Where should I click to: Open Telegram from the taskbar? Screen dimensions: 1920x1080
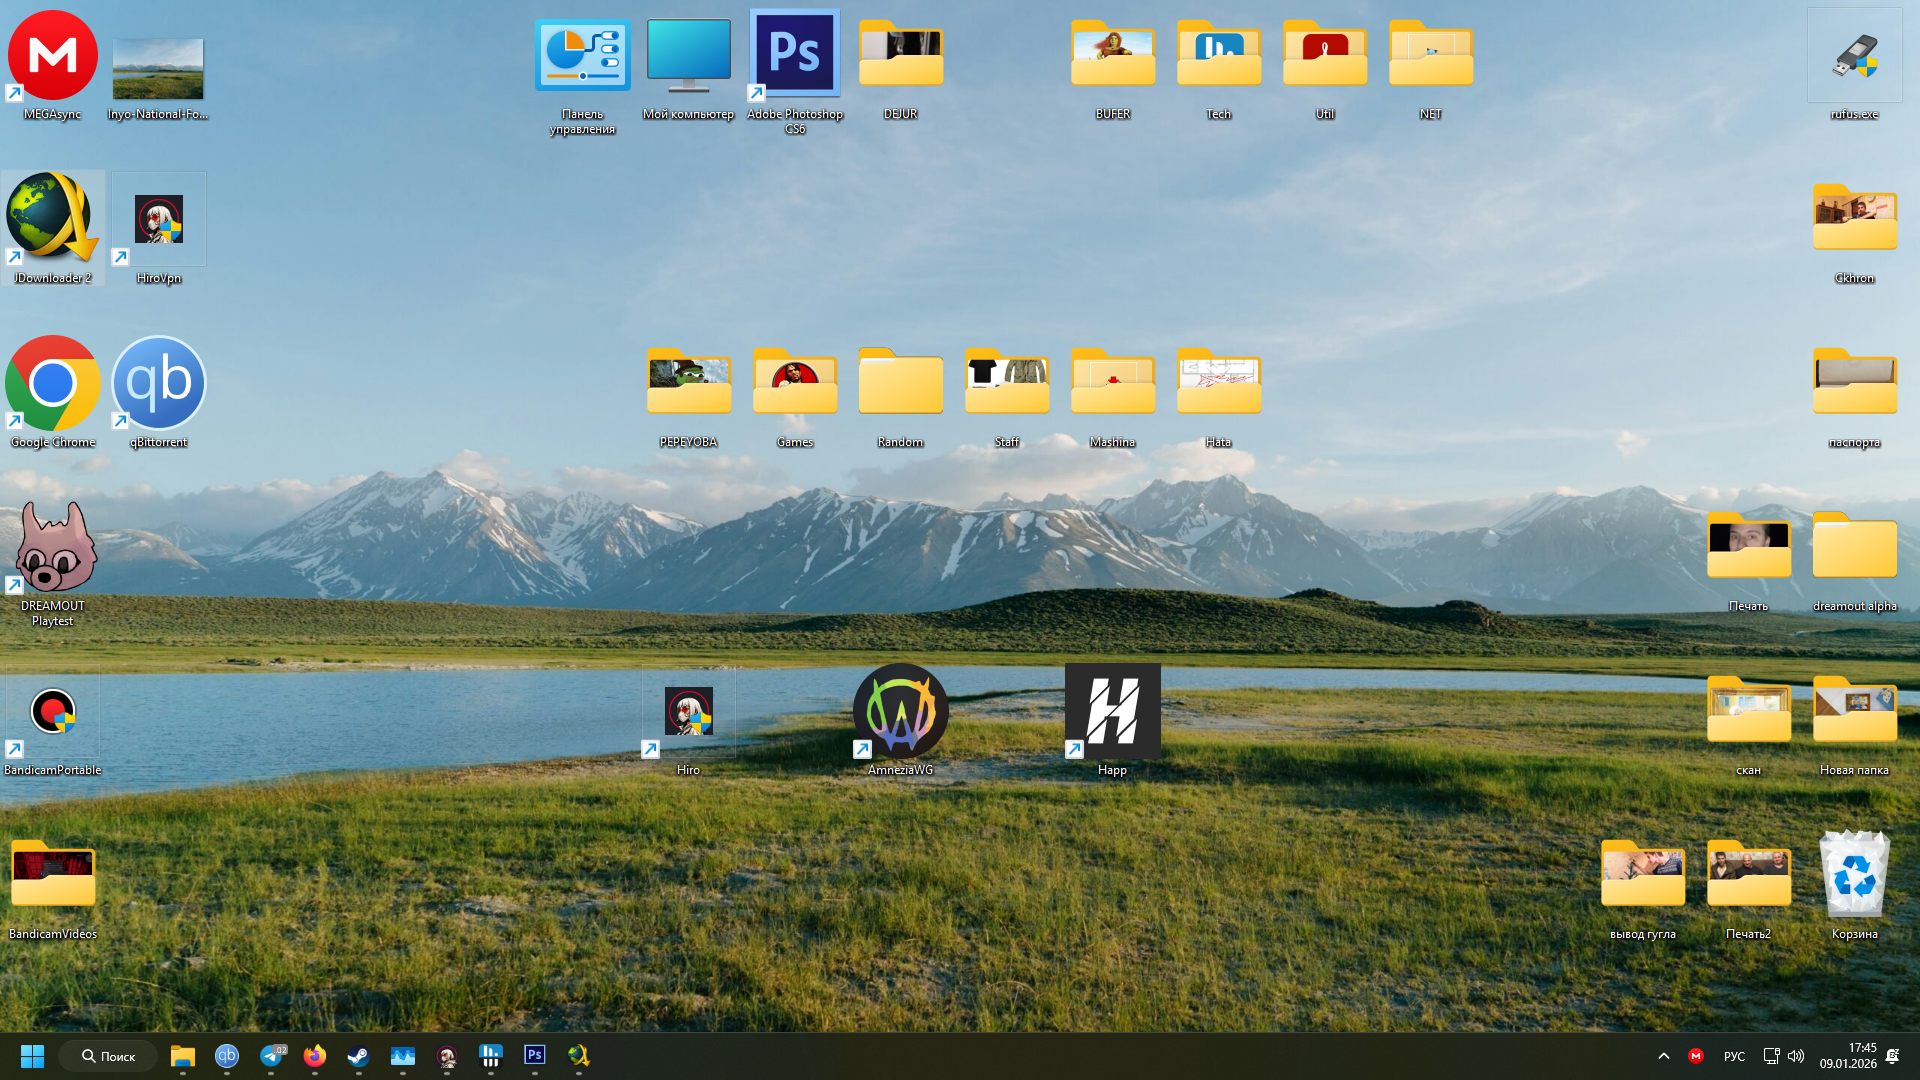(271, 1056)
